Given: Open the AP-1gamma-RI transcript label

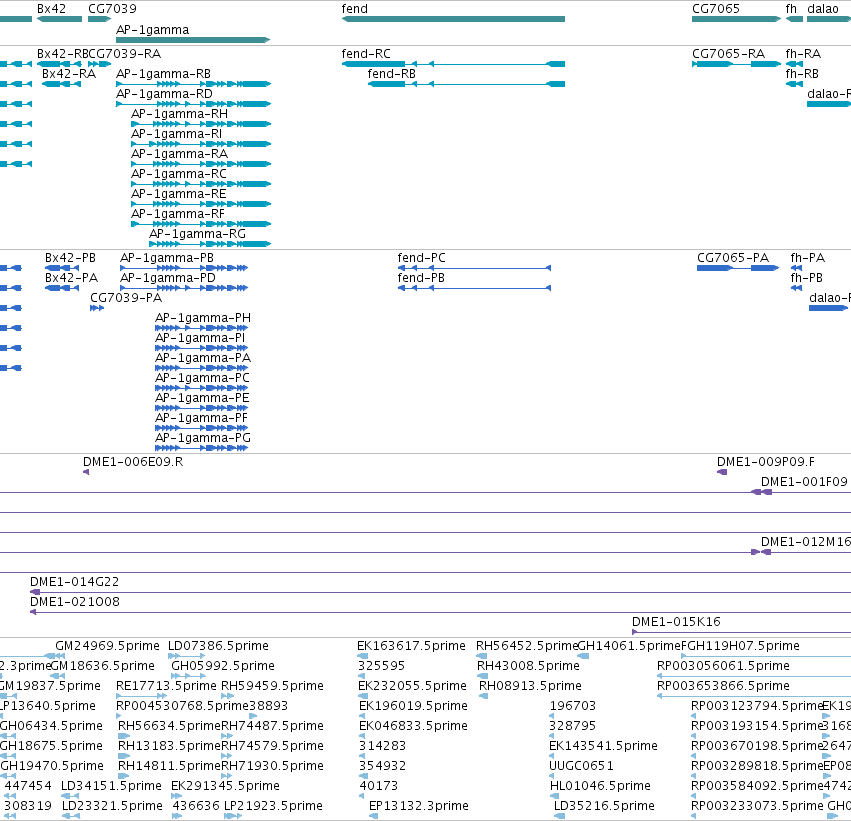Looking at the screenshot, I should click(176, 134).
